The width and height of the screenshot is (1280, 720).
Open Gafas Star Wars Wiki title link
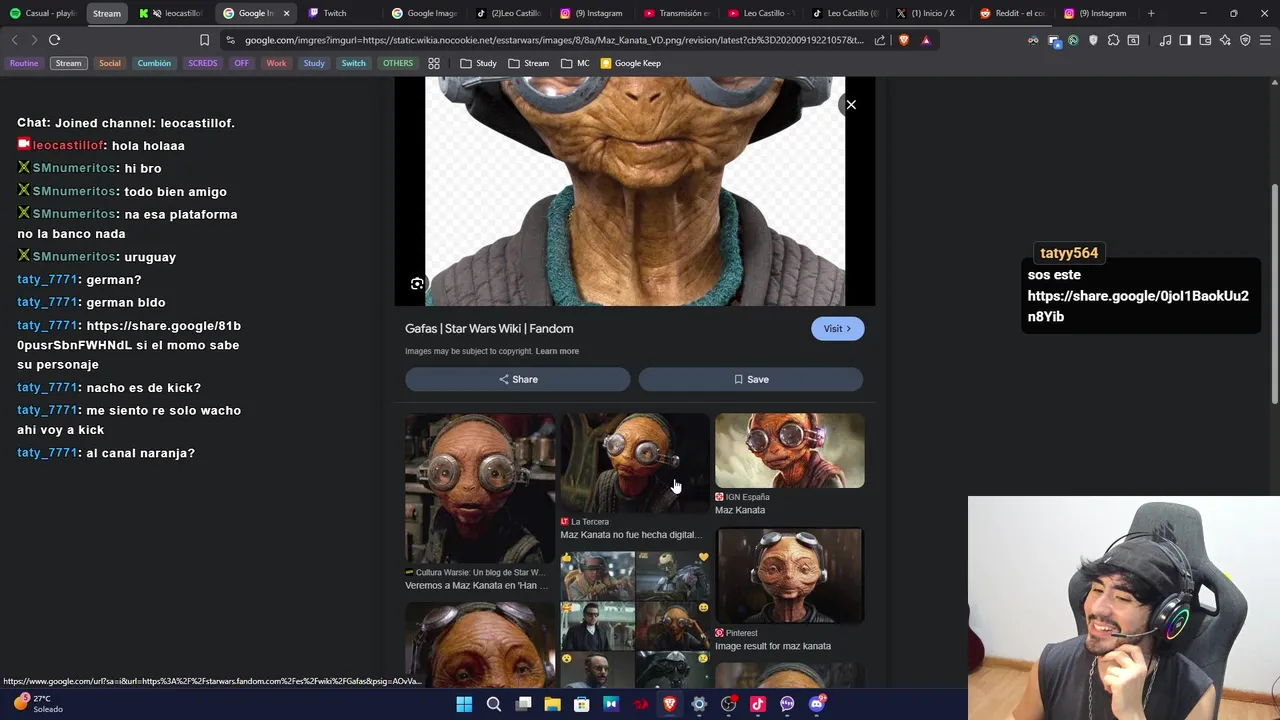point(489,328)
